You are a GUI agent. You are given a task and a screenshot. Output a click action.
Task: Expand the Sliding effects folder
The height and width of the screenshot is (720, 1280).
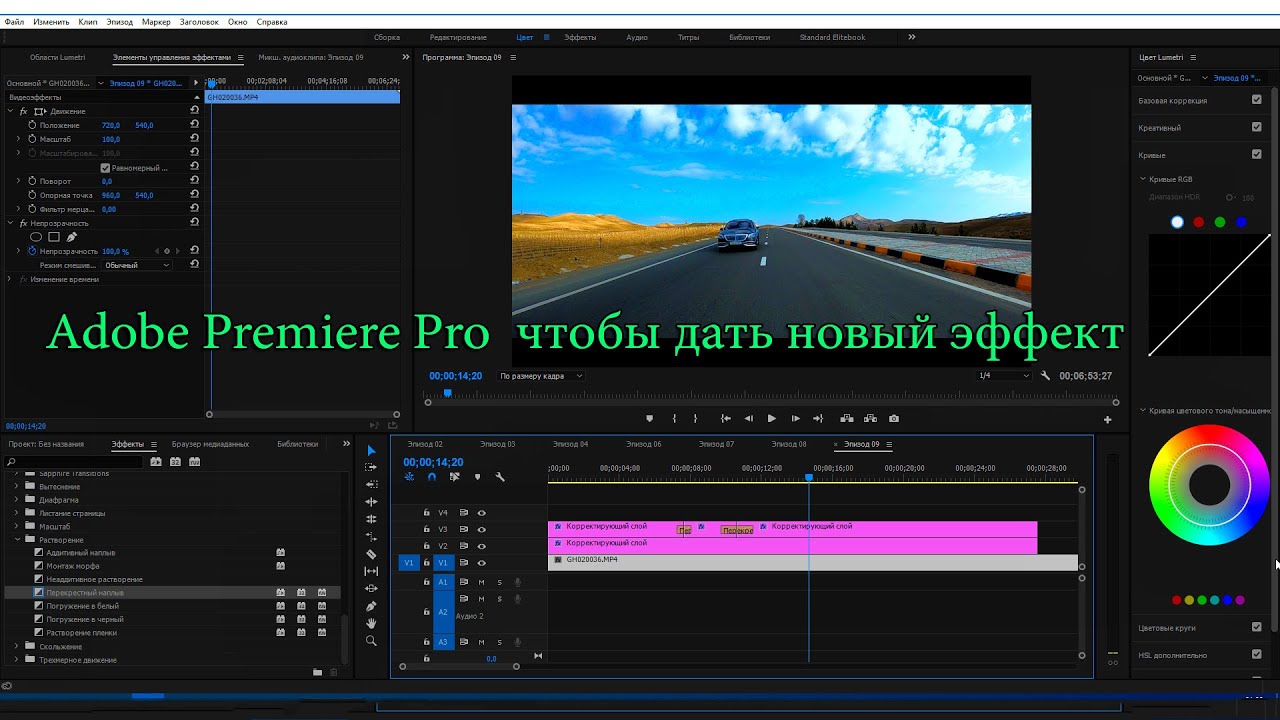17,647
